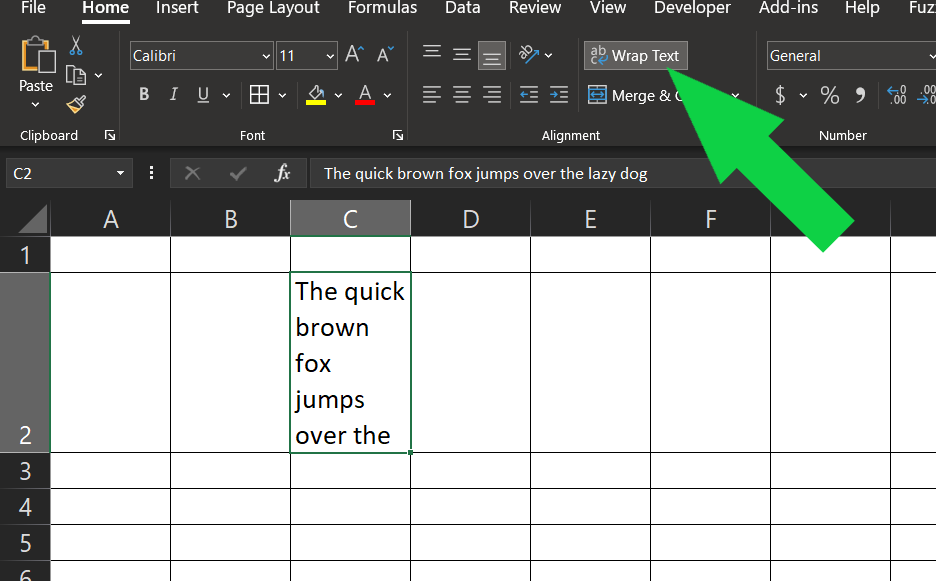936x581 pixels.
Task: Click the Paste clipboard icon
Action: [x=38, y=56]
